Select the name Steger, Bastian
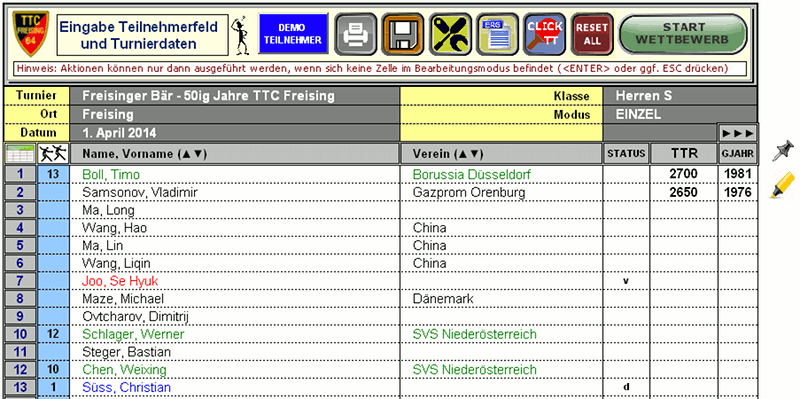Screen dimensions: 800x399 coord(127,352)
